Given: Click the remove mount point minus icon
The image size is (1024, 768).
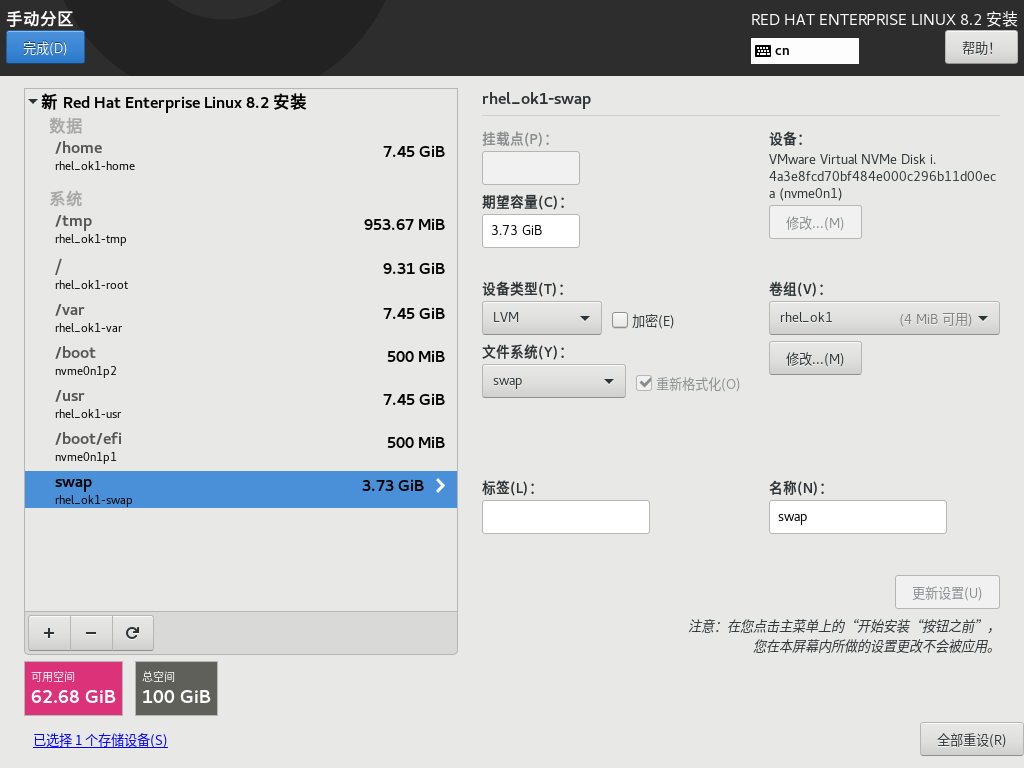Looking at the screenshot, I should [x=91, y=633].
